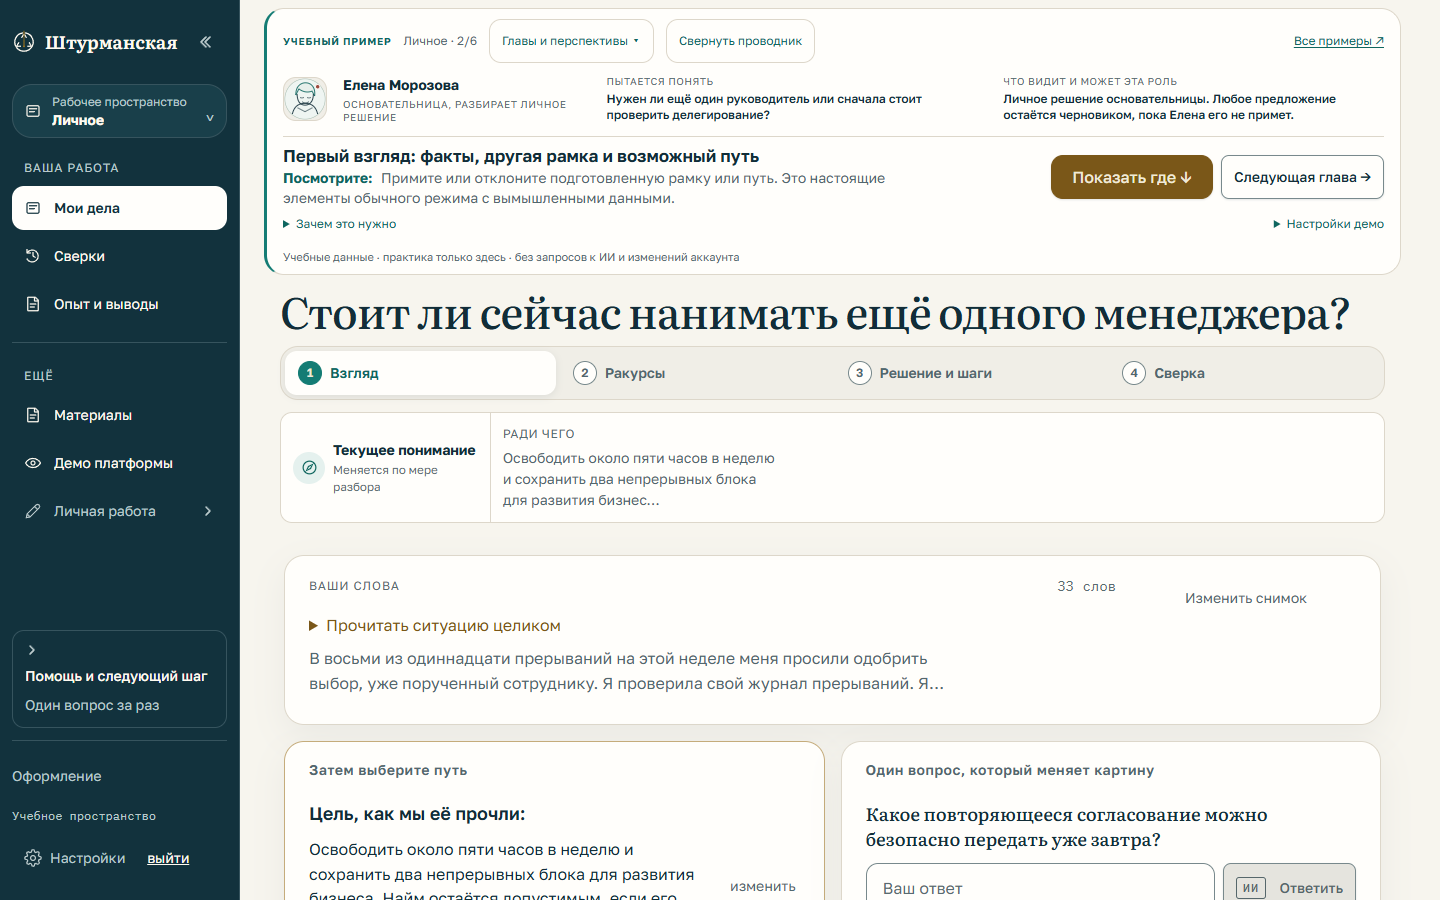Click Свернуть проводник button
Viewport: 1440px width, 900px height.
tap(740, 41)
